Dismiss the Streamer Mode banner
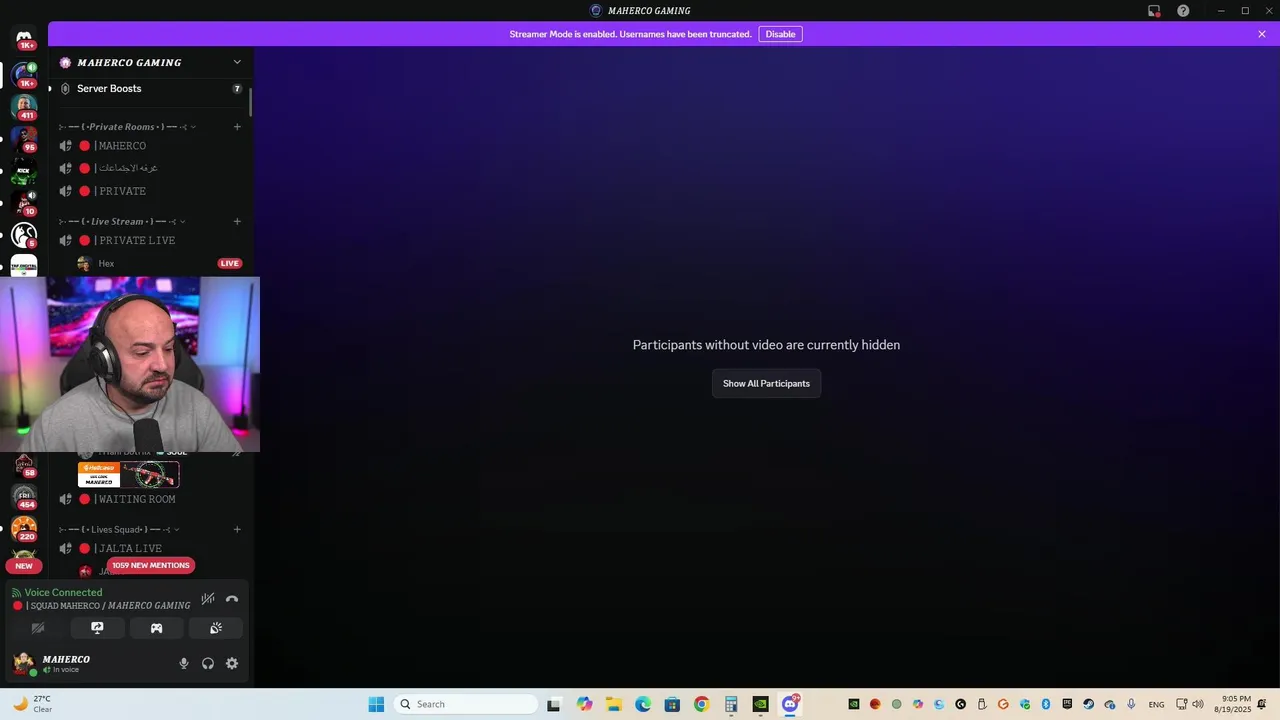This screenshot has height=720, width=1280. click(x=1262, y=34)
